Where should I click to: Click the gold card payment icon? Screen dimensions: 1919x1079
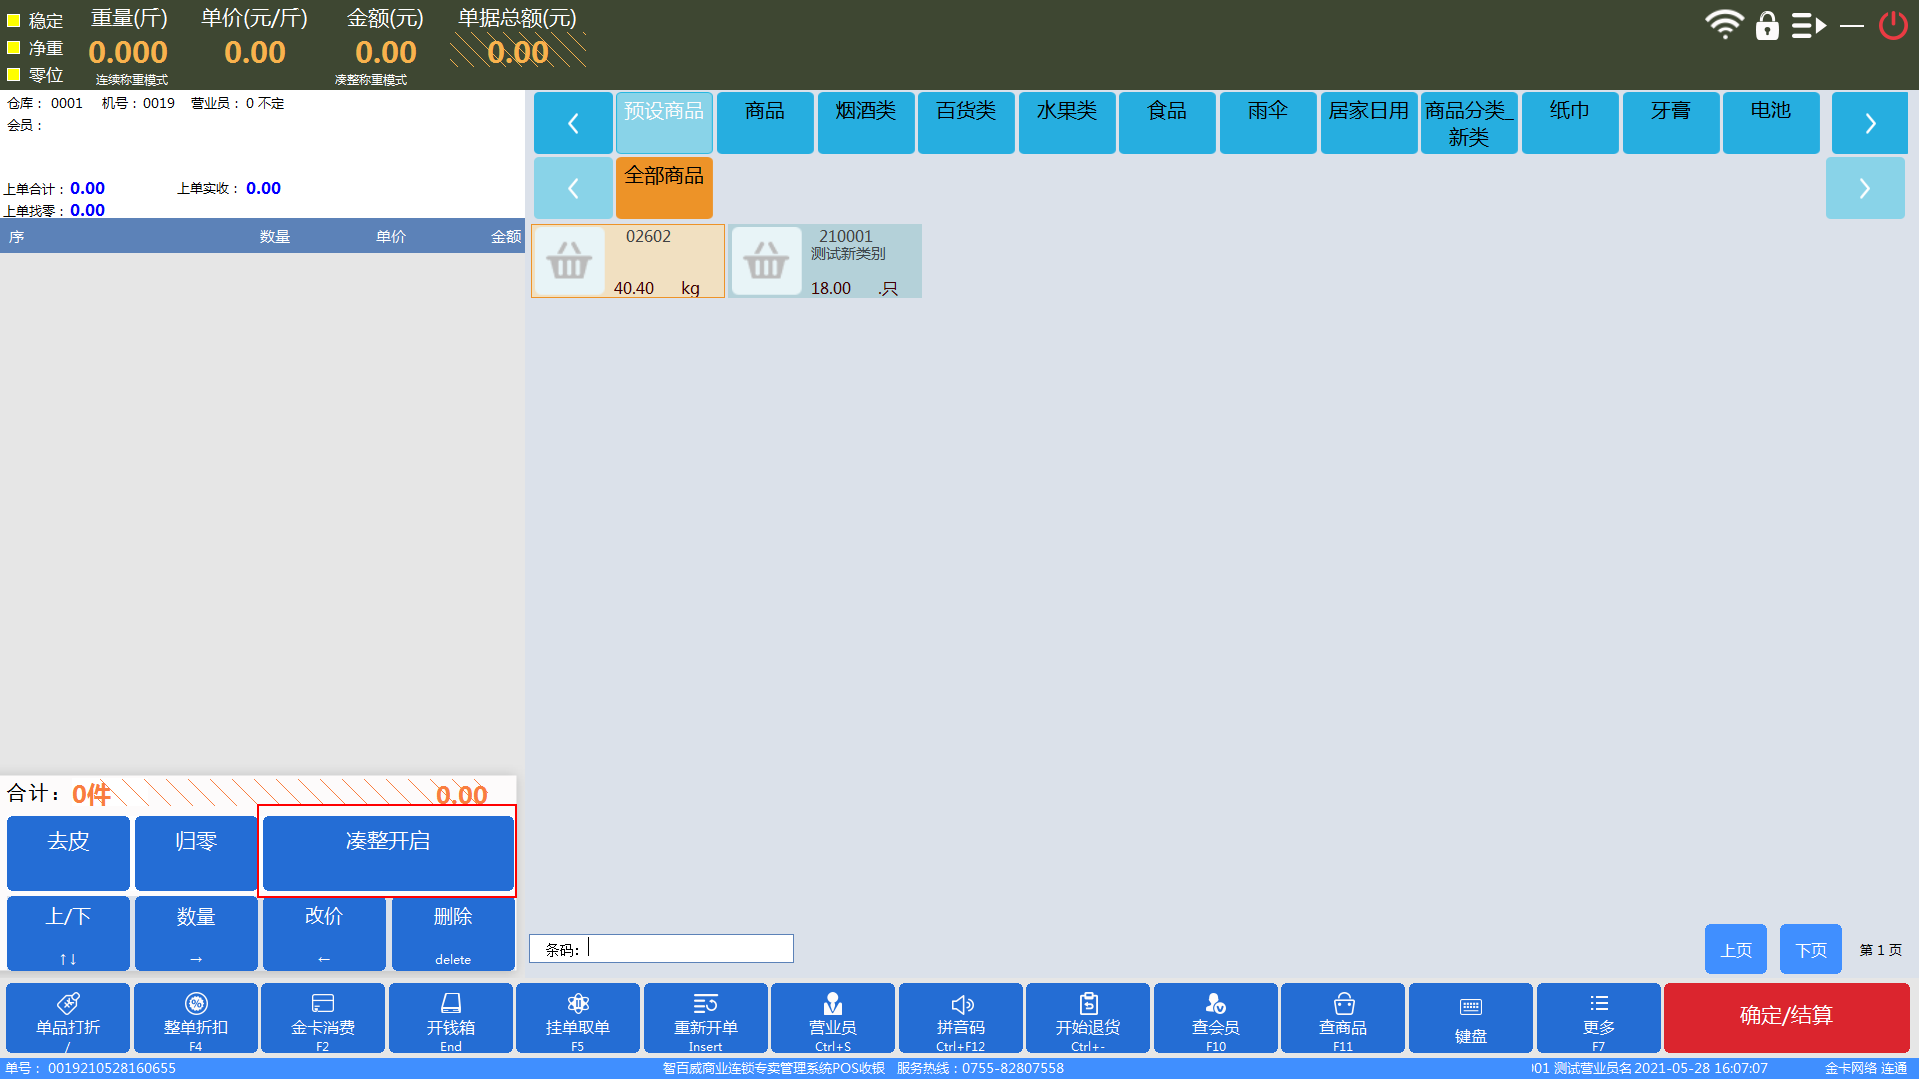[x=323, y=1003]
